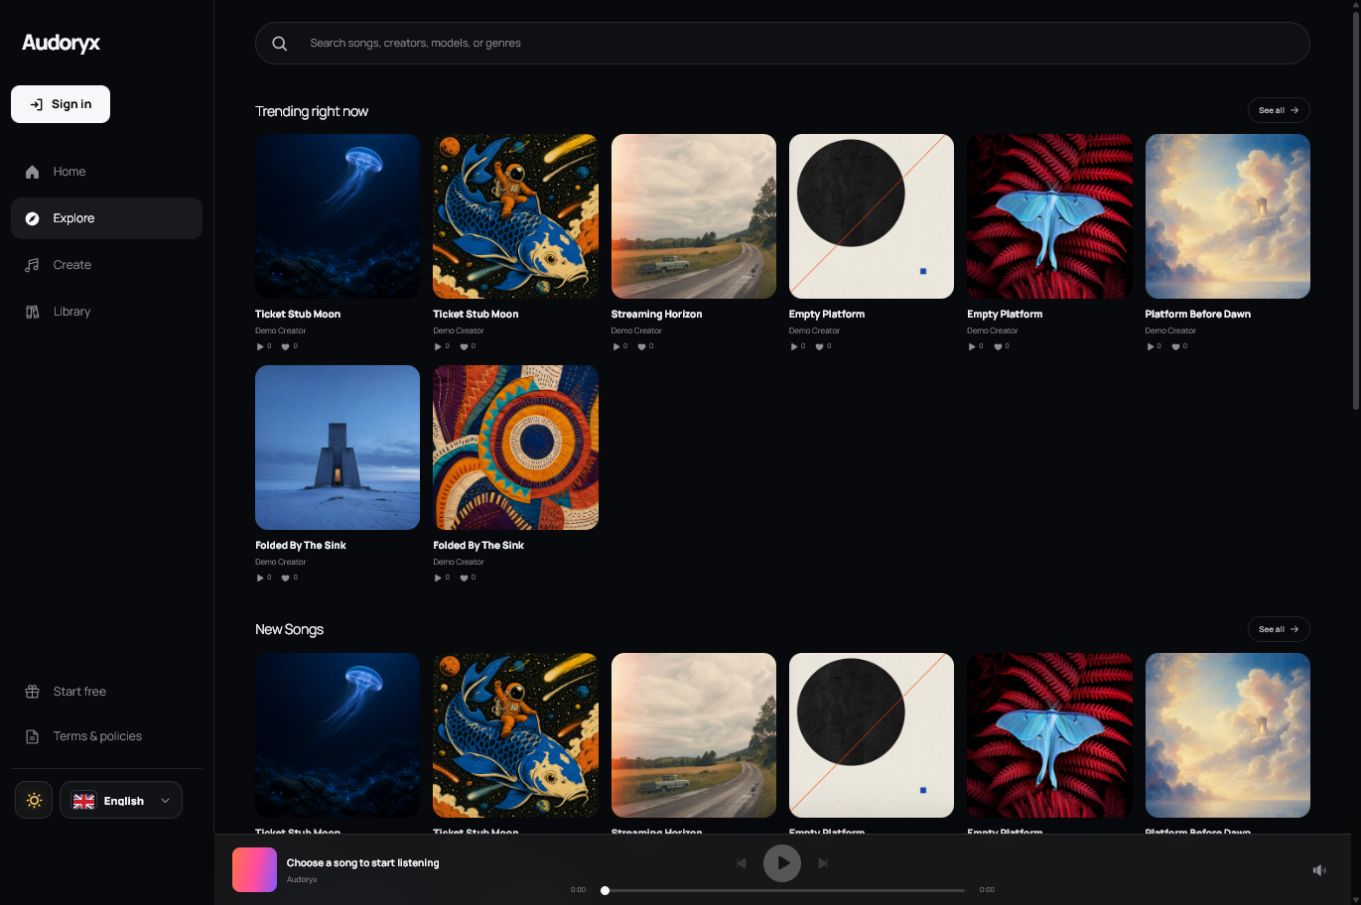Viewport: 1361px width, 905px height.
Task: Click the Start free menu item
Action: coord(107,692)
